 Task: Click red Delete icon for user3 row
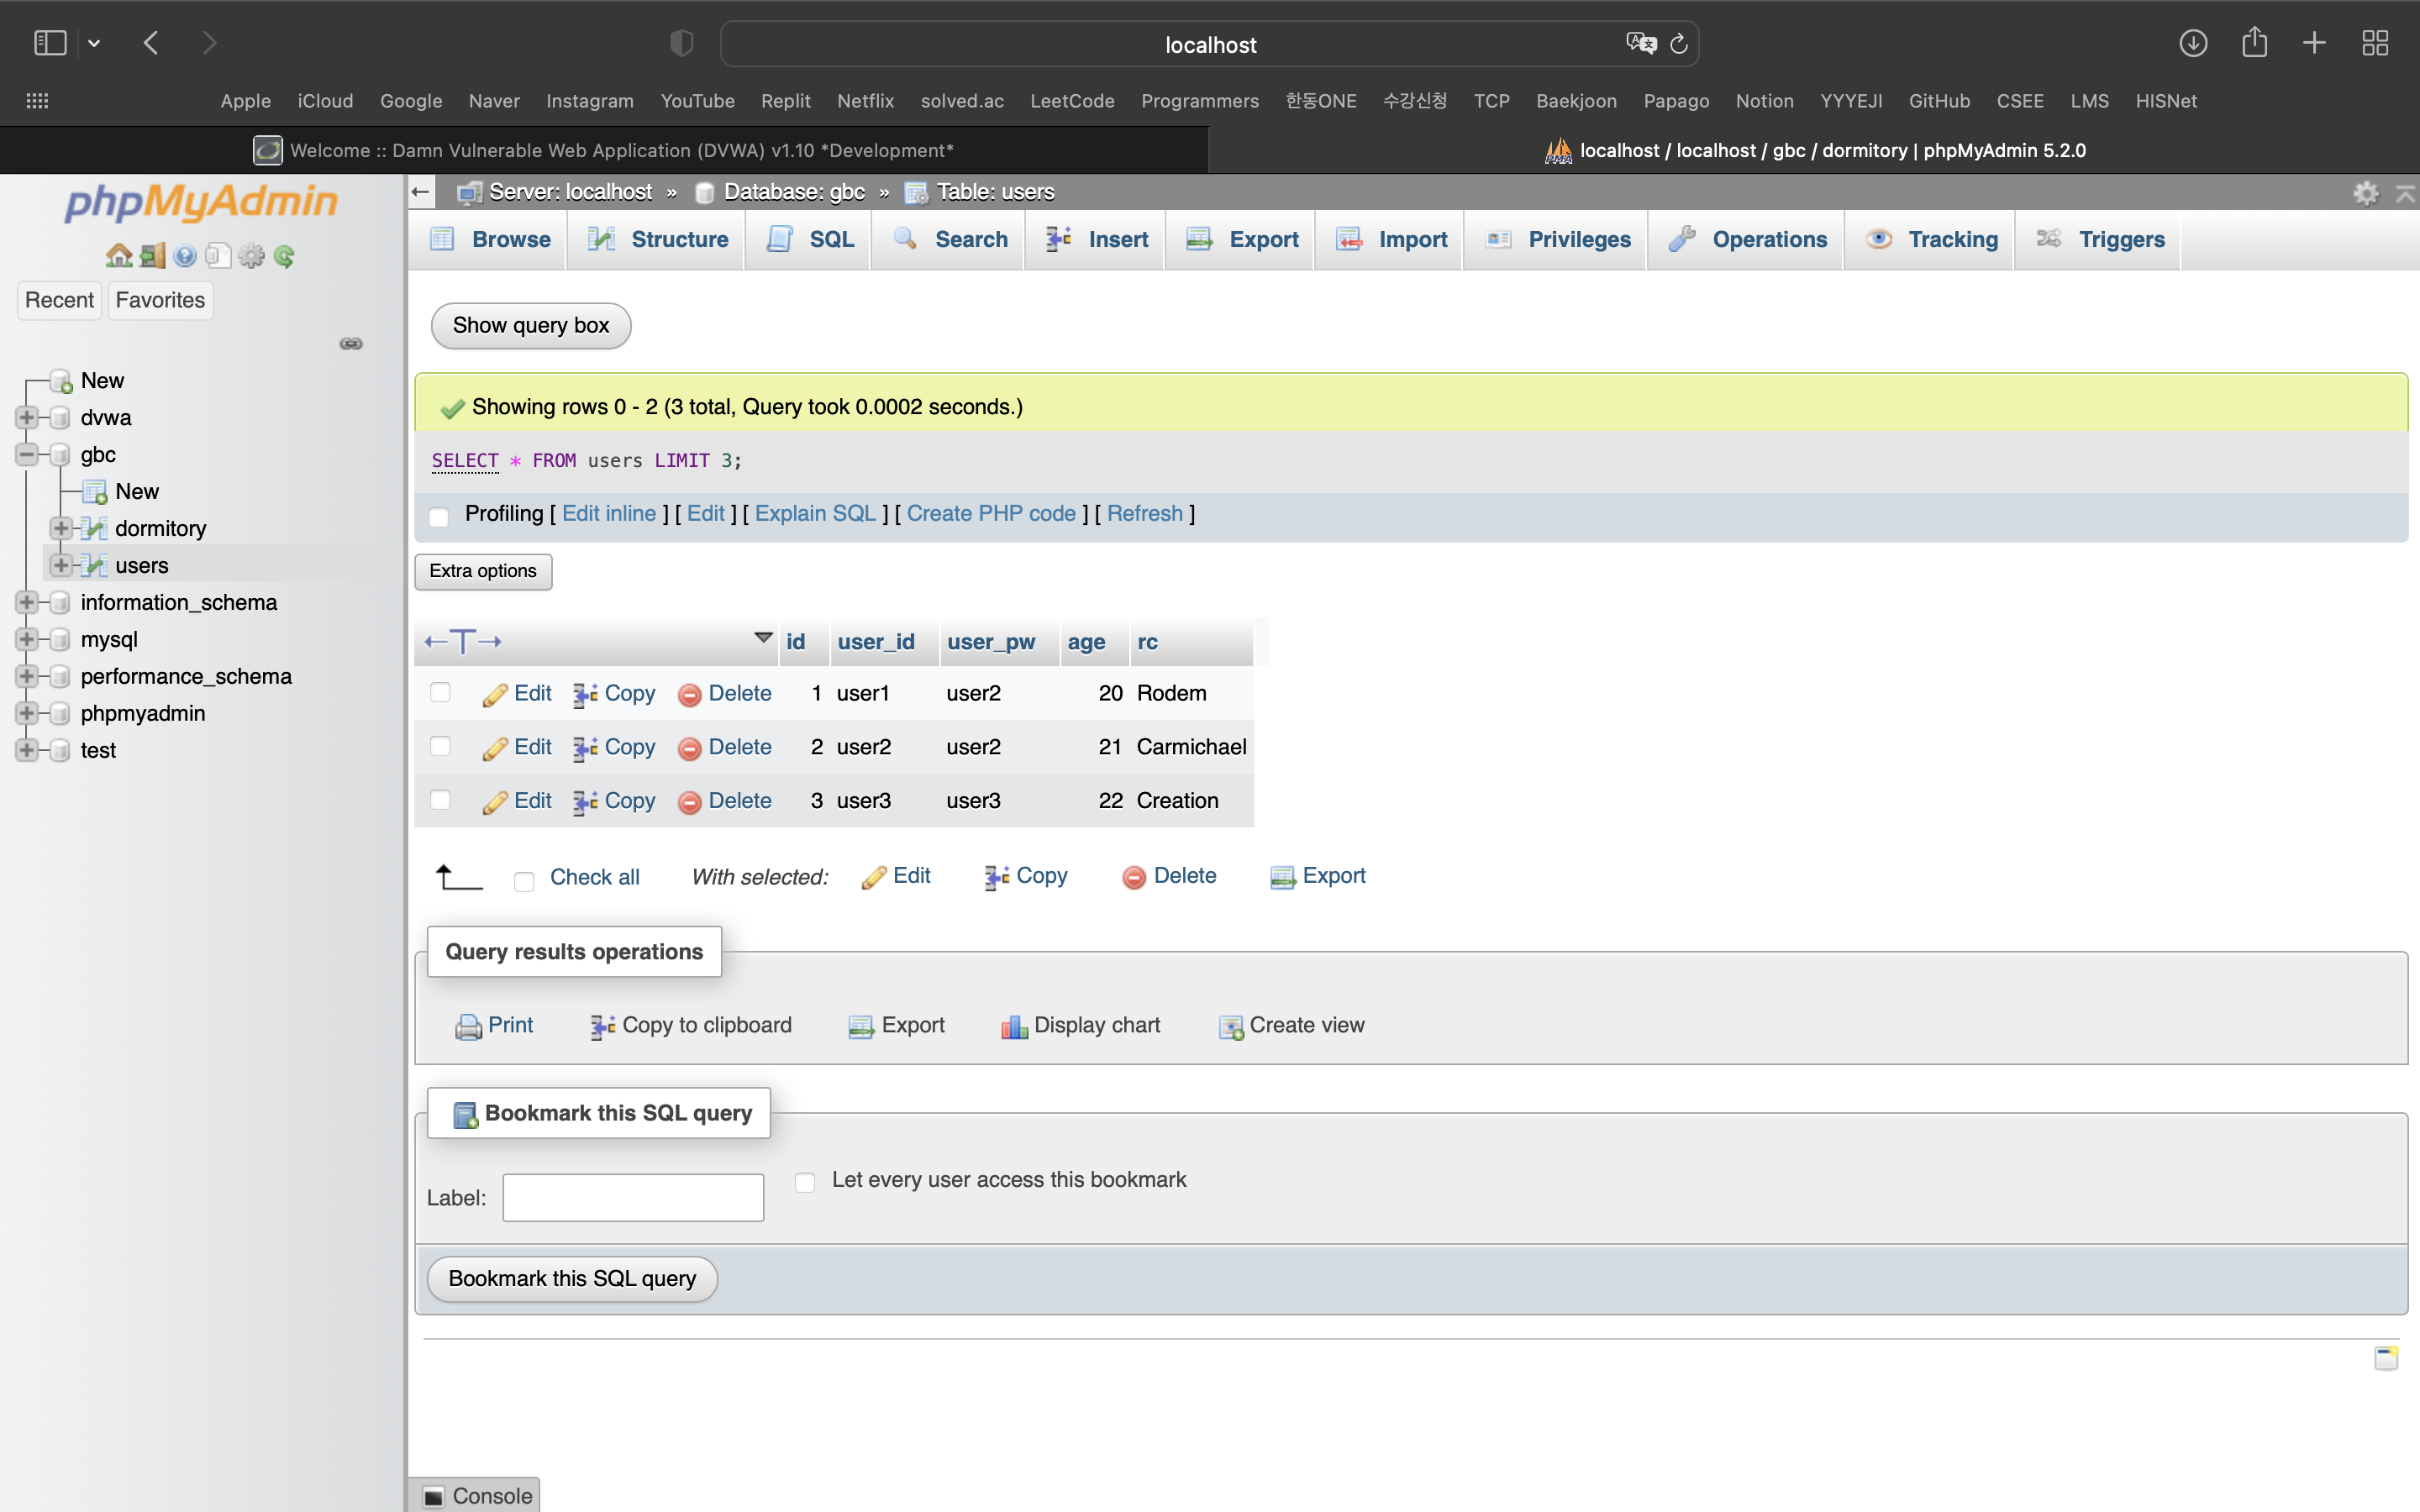pos(689,801)
